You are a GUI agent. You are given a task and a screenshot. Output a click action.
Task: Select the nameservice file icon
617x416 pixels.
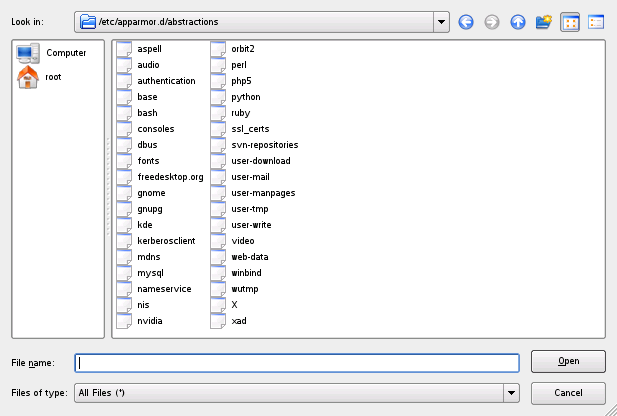click(x=124, y=289)
